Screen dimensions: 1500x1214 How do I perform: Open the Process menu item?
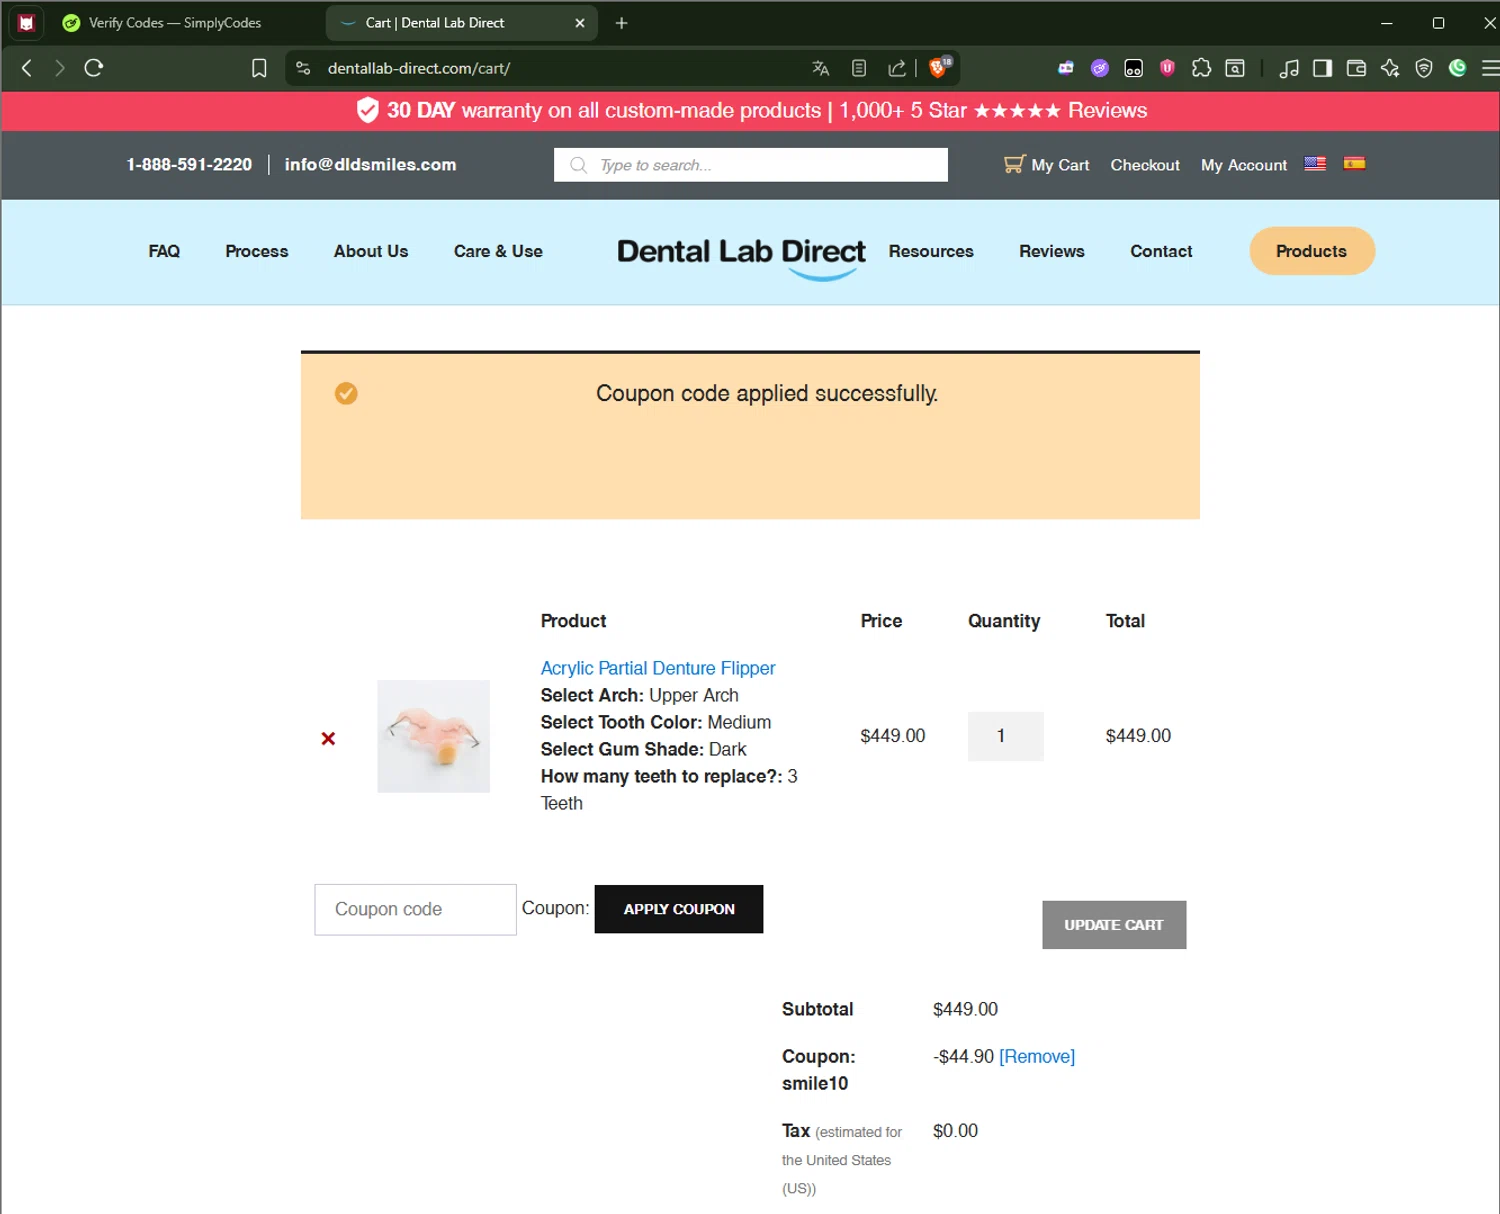click(x=257, y=251)
